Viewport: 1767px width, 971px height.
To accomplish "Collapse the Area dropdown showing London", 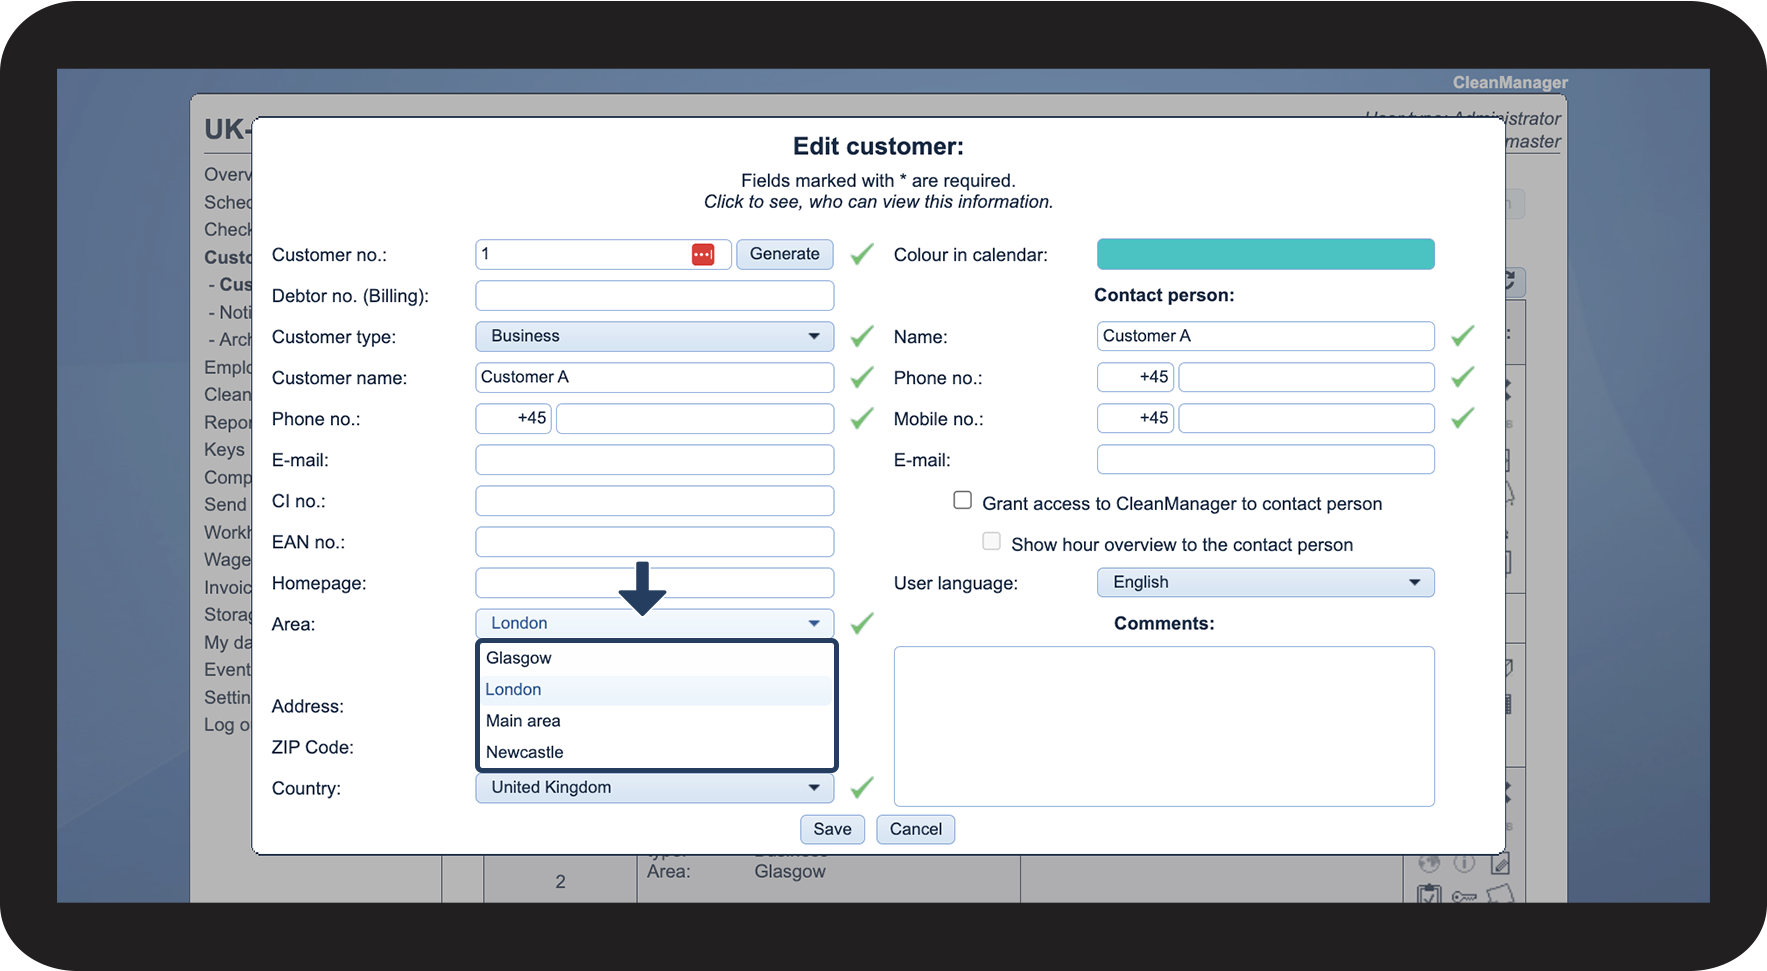I will point(654,624).
